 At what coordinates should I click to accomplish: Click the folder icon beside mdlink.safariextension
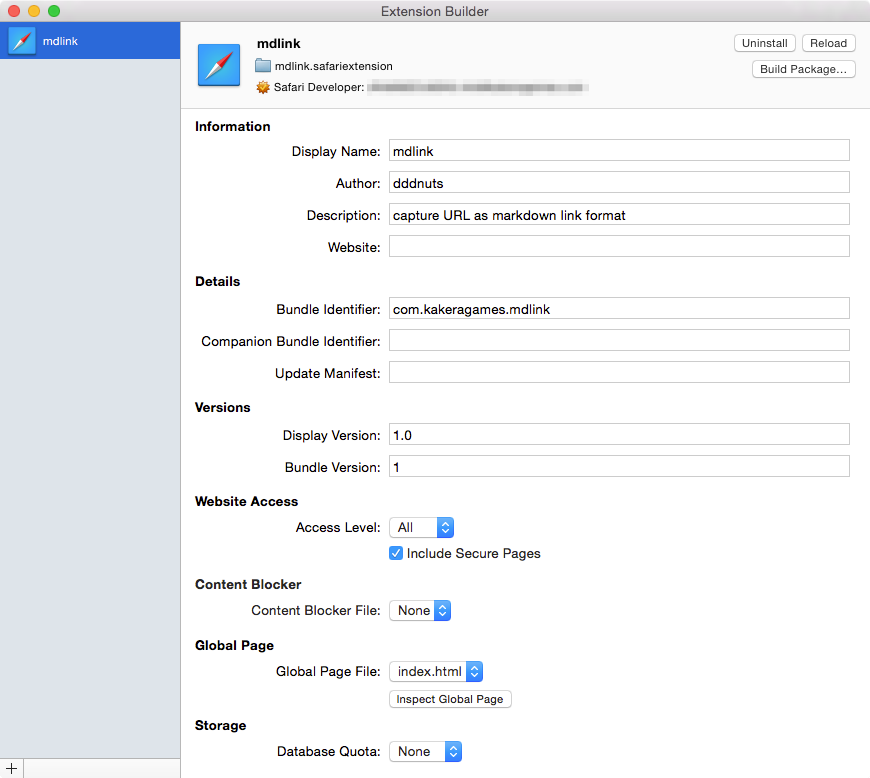[262, 66]
